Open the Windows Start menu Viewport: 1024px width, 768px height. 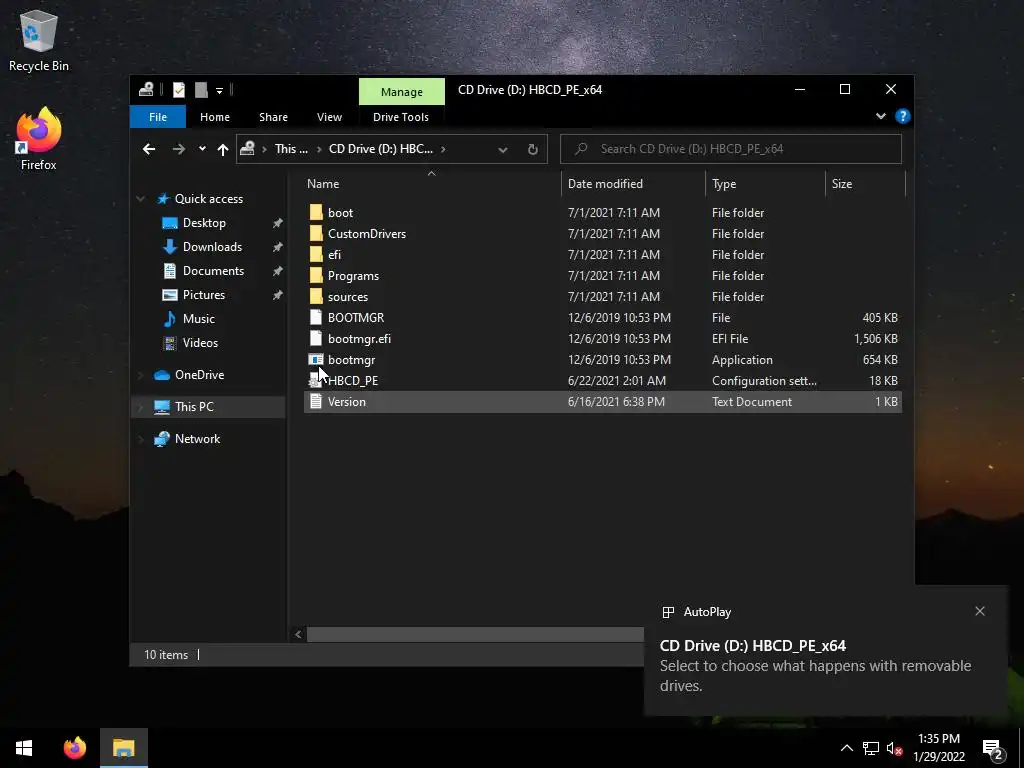click(24, 748)
